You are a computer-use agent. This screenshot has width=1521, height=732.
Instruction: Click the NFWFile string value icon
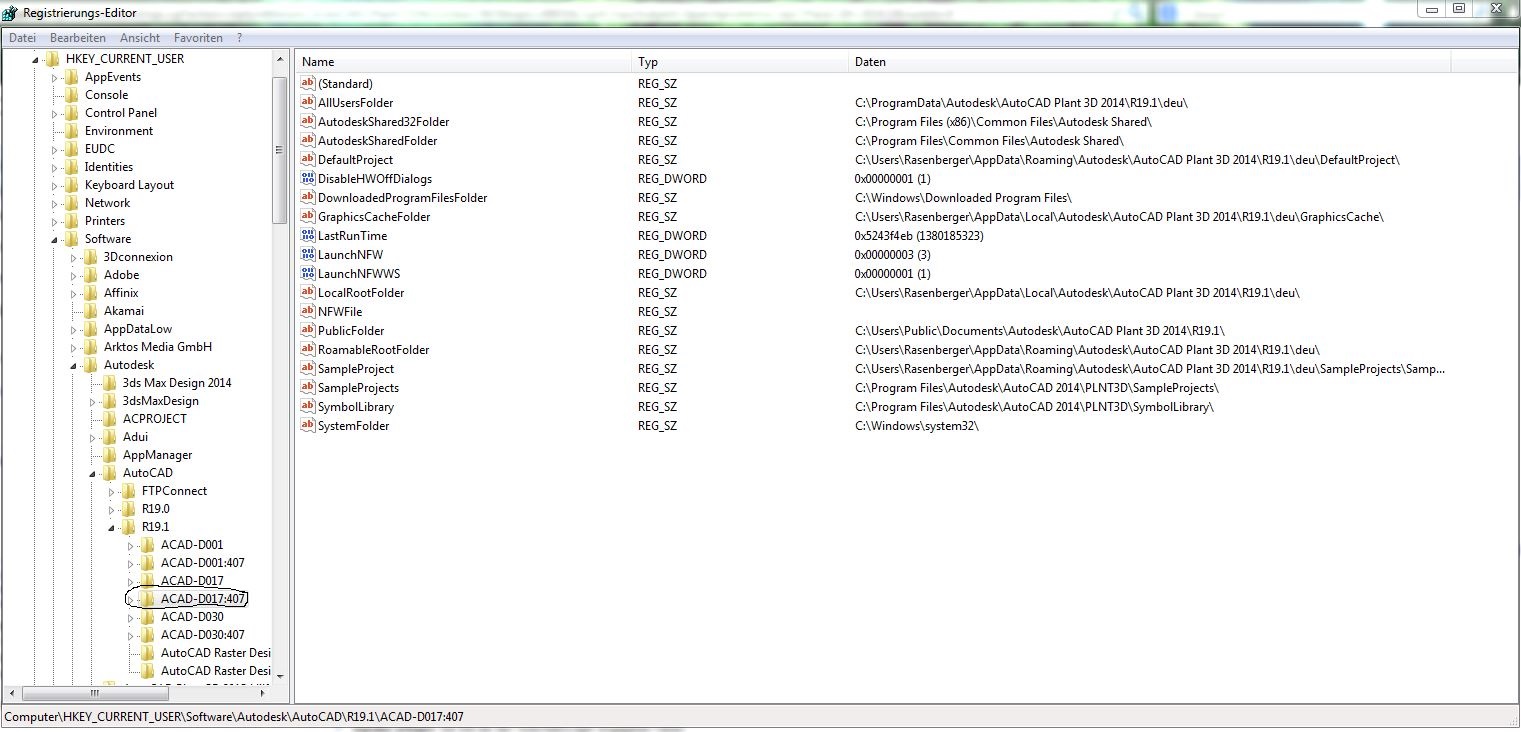[x=308, y=312]
